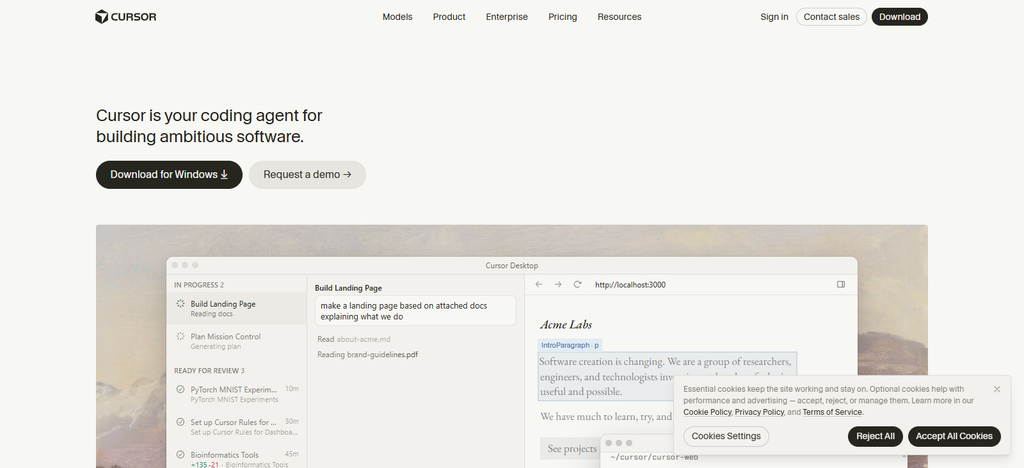Click Download for Windows button

[x=169, y=174]
